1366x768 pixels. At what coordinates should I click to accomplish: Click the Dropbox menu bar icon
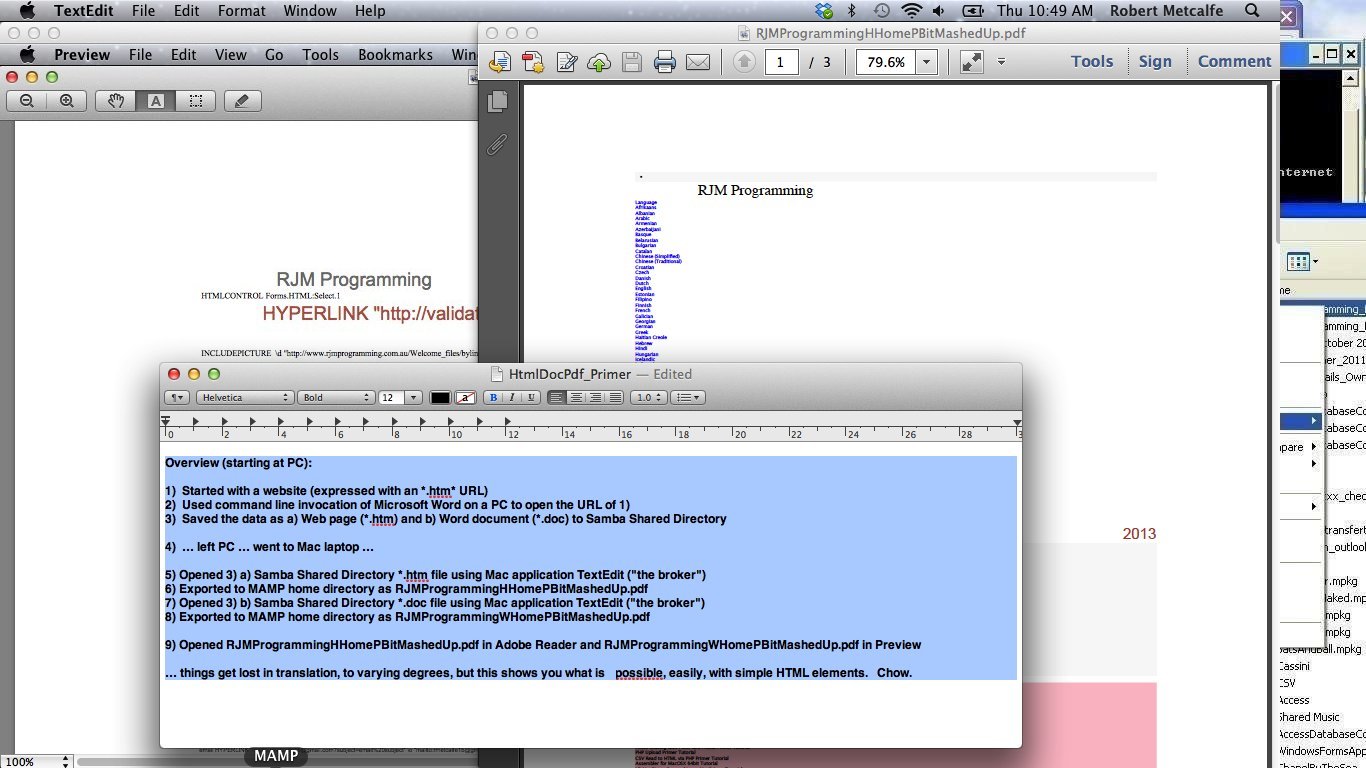click(824, 11)
